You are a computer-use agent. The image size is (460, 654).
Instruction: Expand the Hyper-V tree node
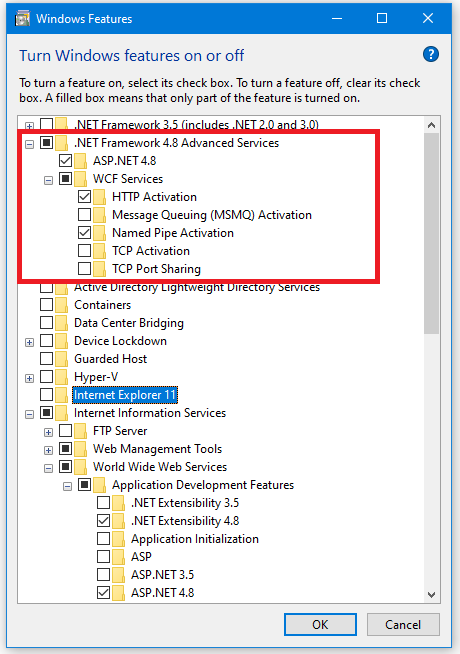click(x=29, y=378)
